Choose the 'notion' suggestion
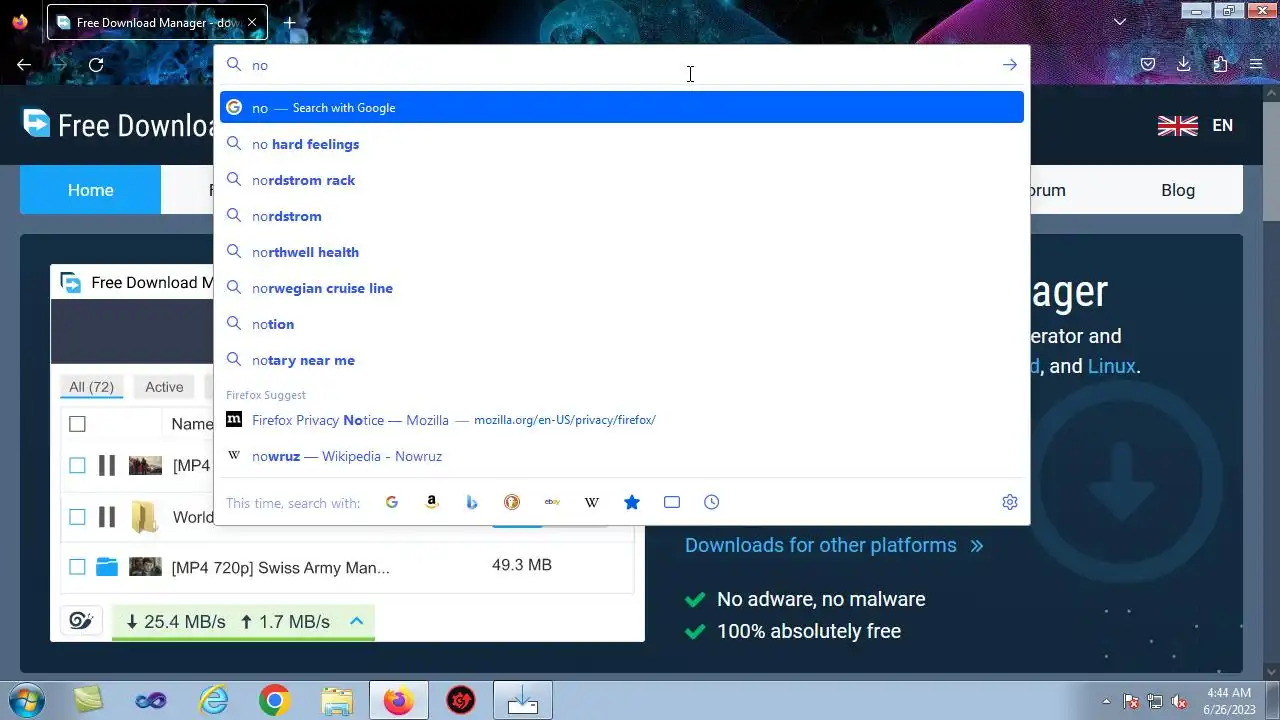Image resolution: width=1280 pixels, height=720 pixels. tap(622, 324)
